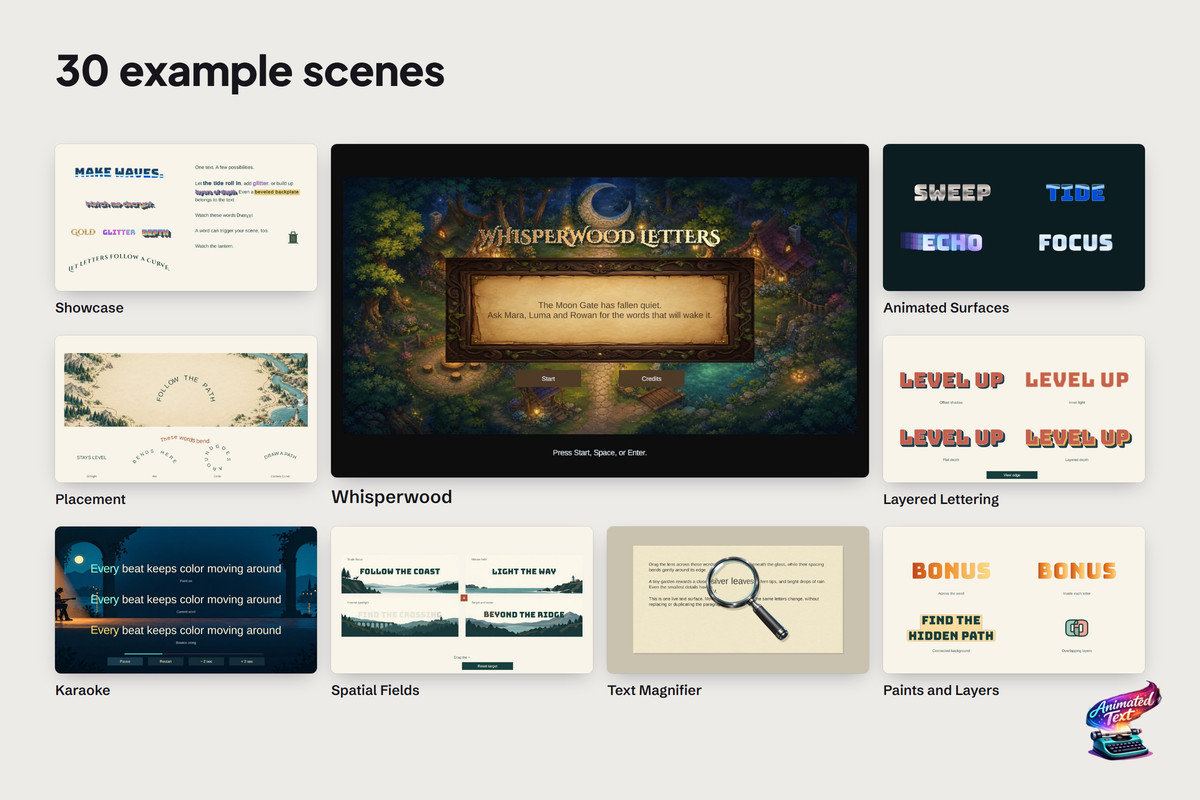The width and height of the screenshot is (1200, 800).
Task: Click the Whisperwood scene title
Action: 392,497
